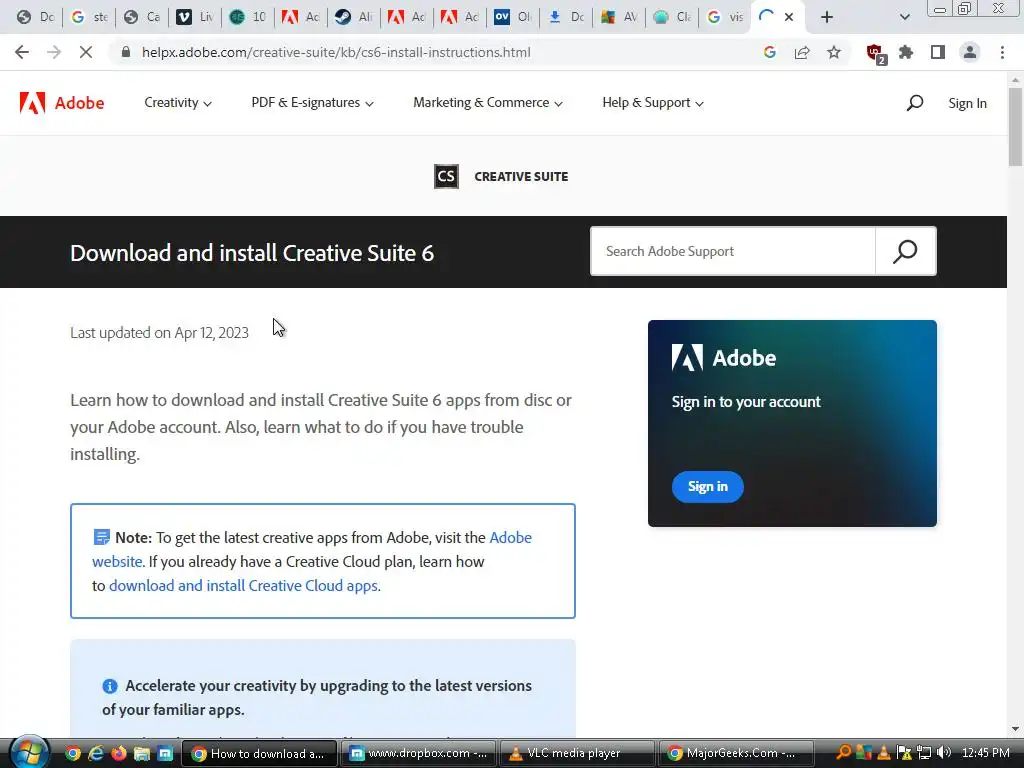The height and width of the screenshot is (768, 1024).
Task: Click the Adobe wordmark in the header
Action: (x=79, y=103)
